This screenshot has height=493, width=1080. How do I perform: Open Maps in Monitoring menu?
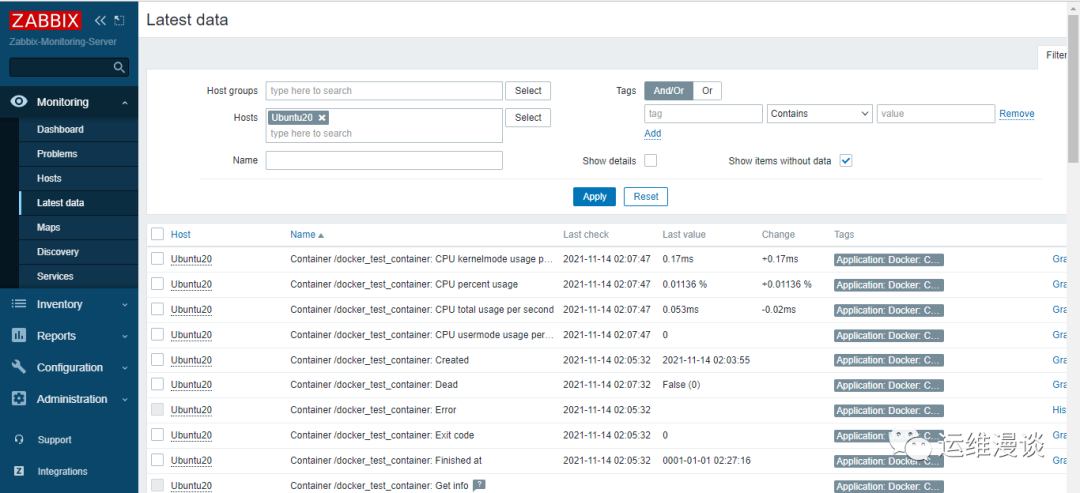[x=48, y=227]
